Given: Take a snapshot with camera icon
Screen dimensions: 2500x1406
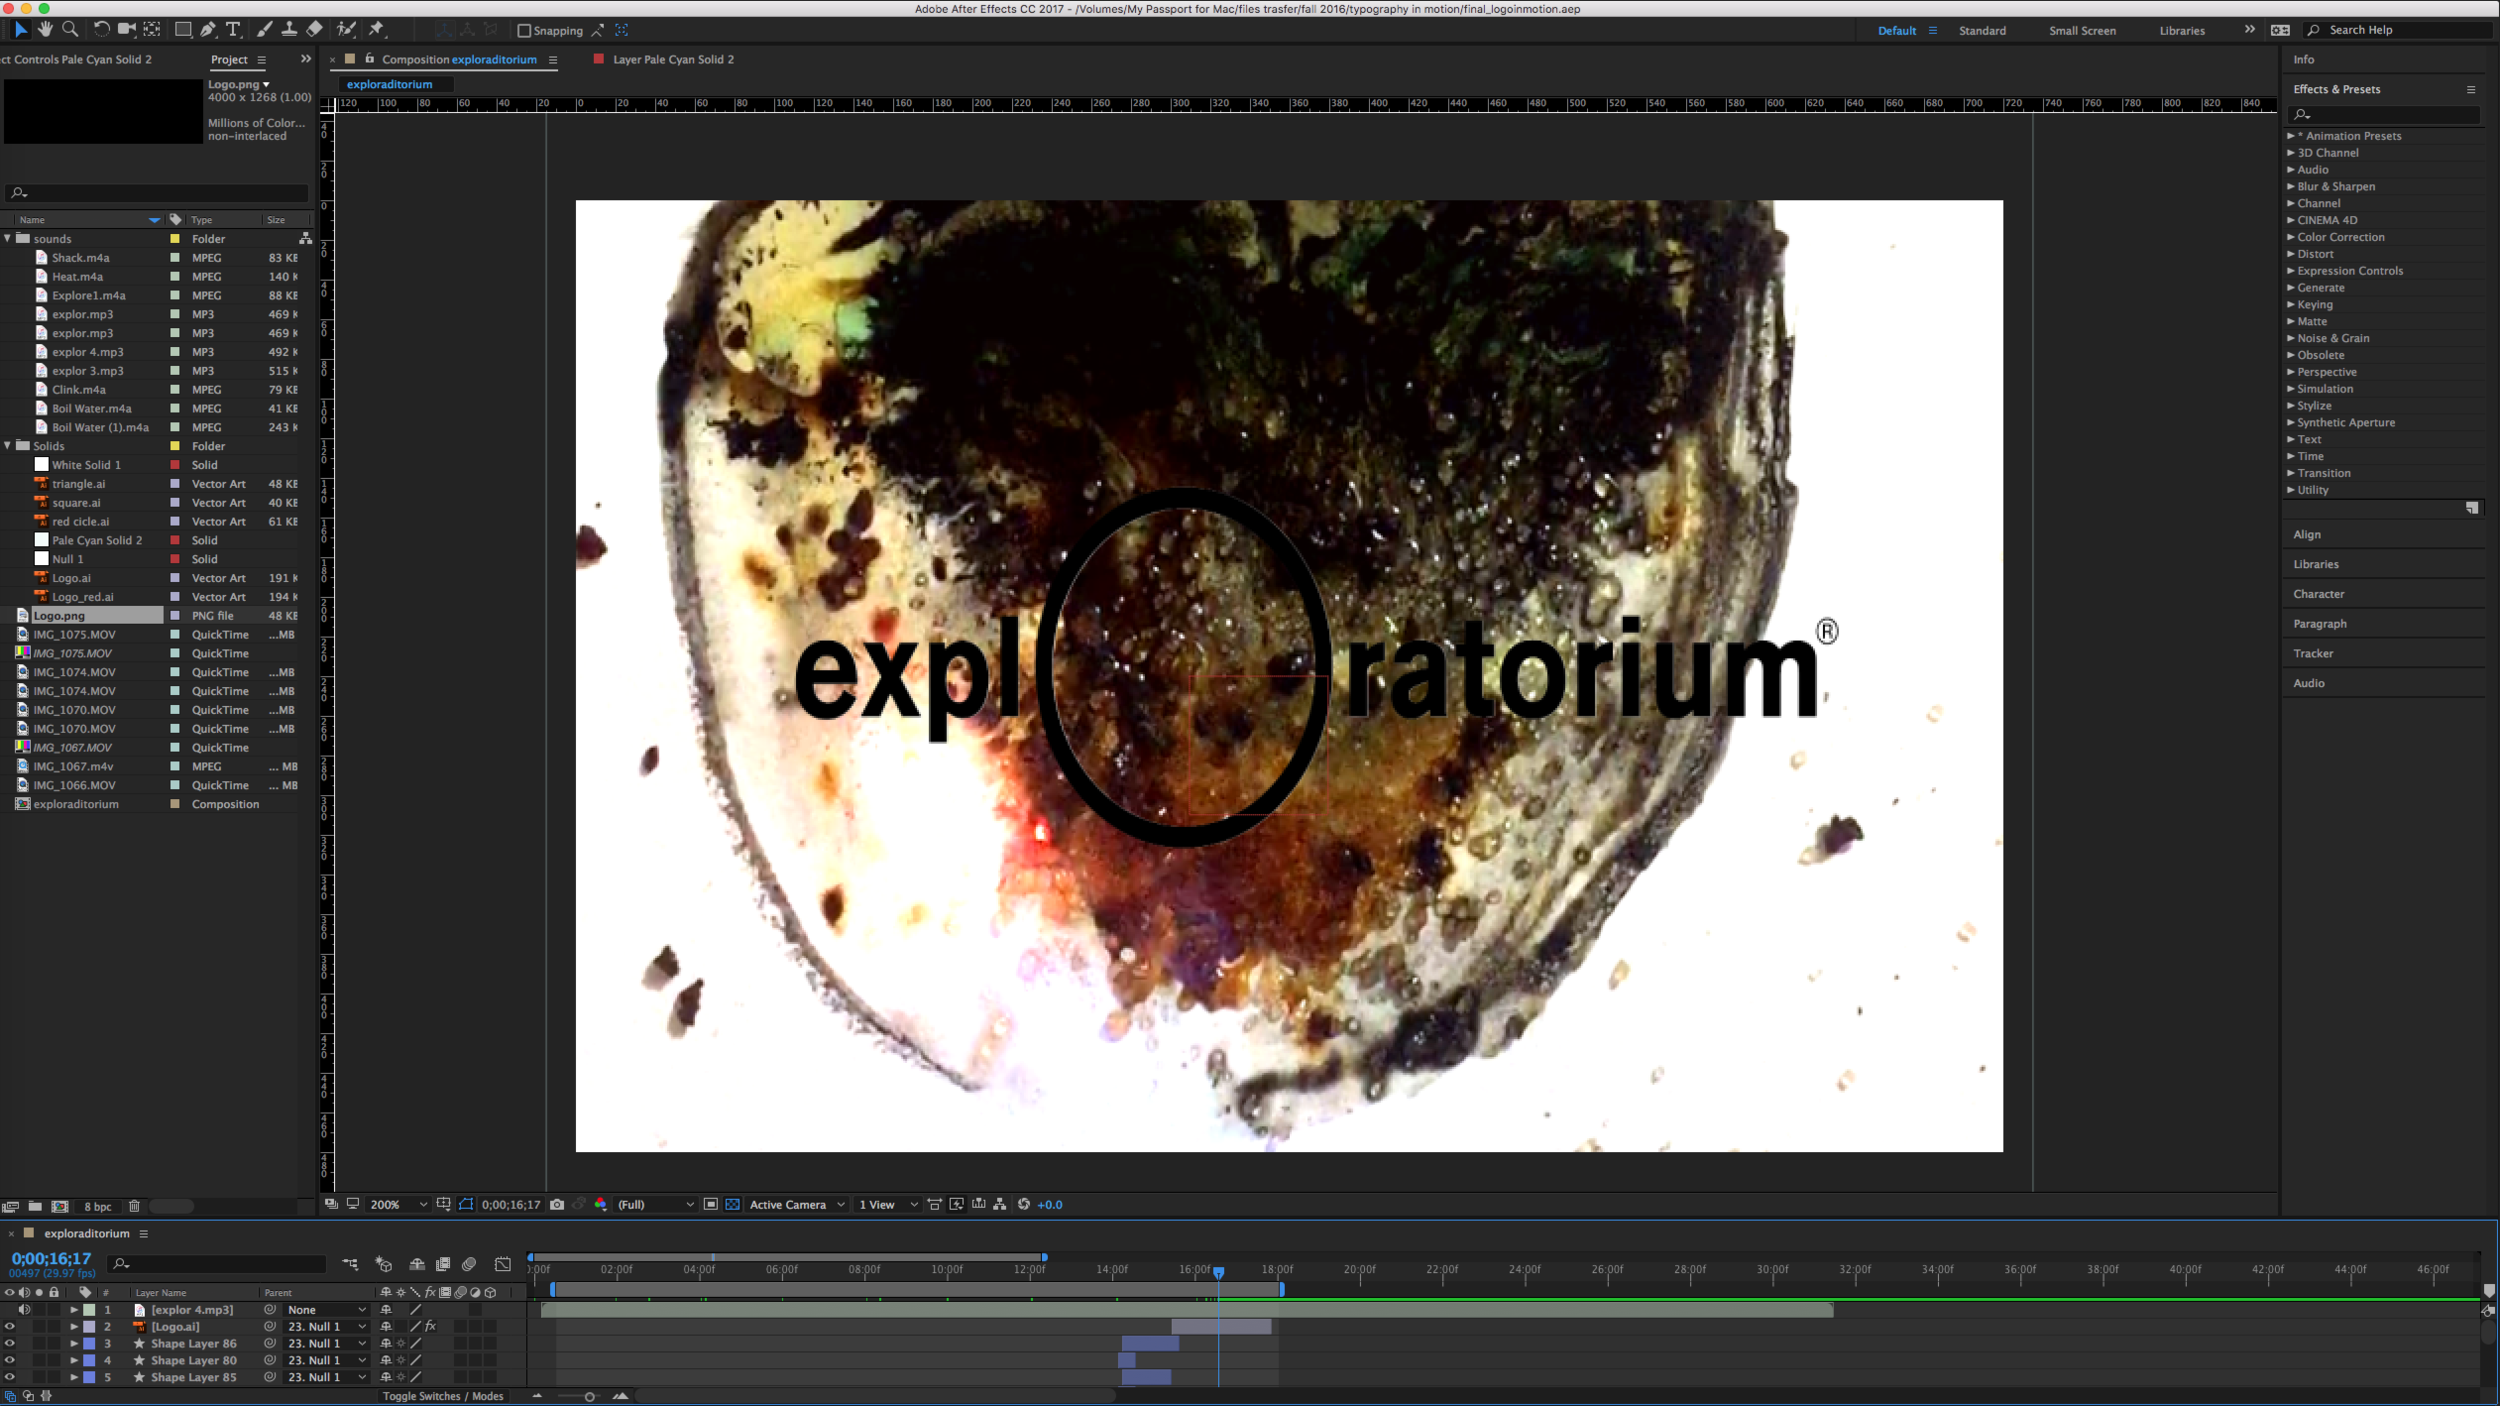Looking at the screenshot, I should click(557, 1205).
